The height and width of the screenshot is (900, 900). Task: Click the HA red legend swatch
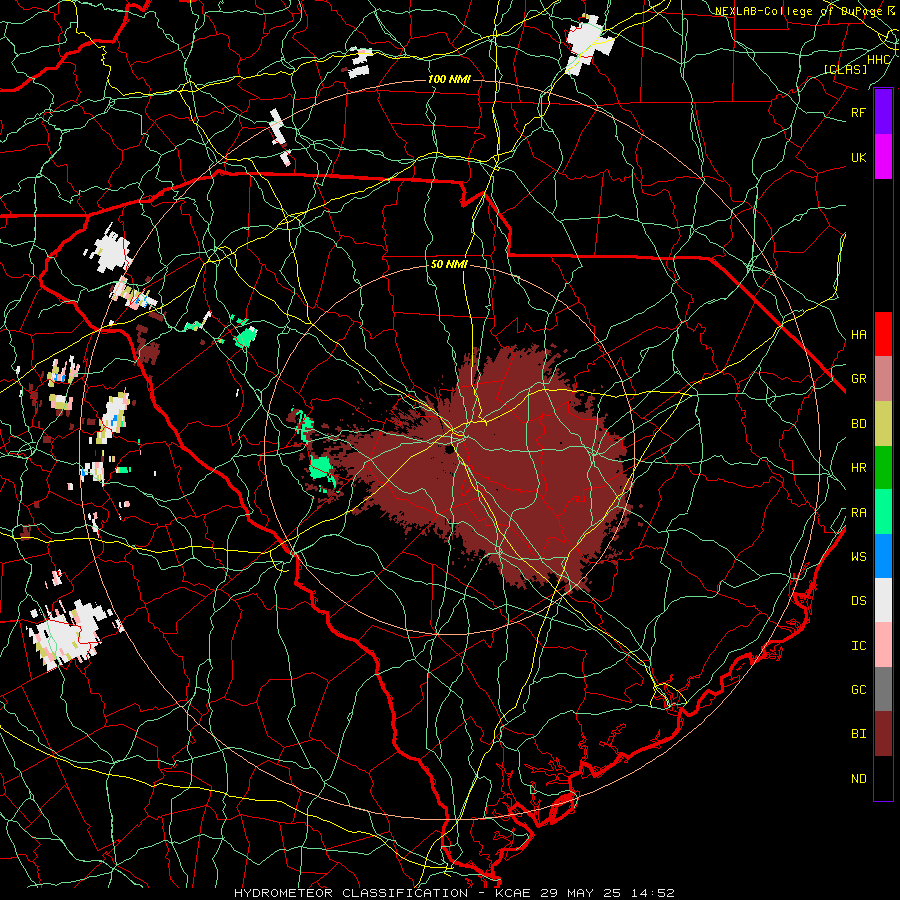[x=883, y=334]
